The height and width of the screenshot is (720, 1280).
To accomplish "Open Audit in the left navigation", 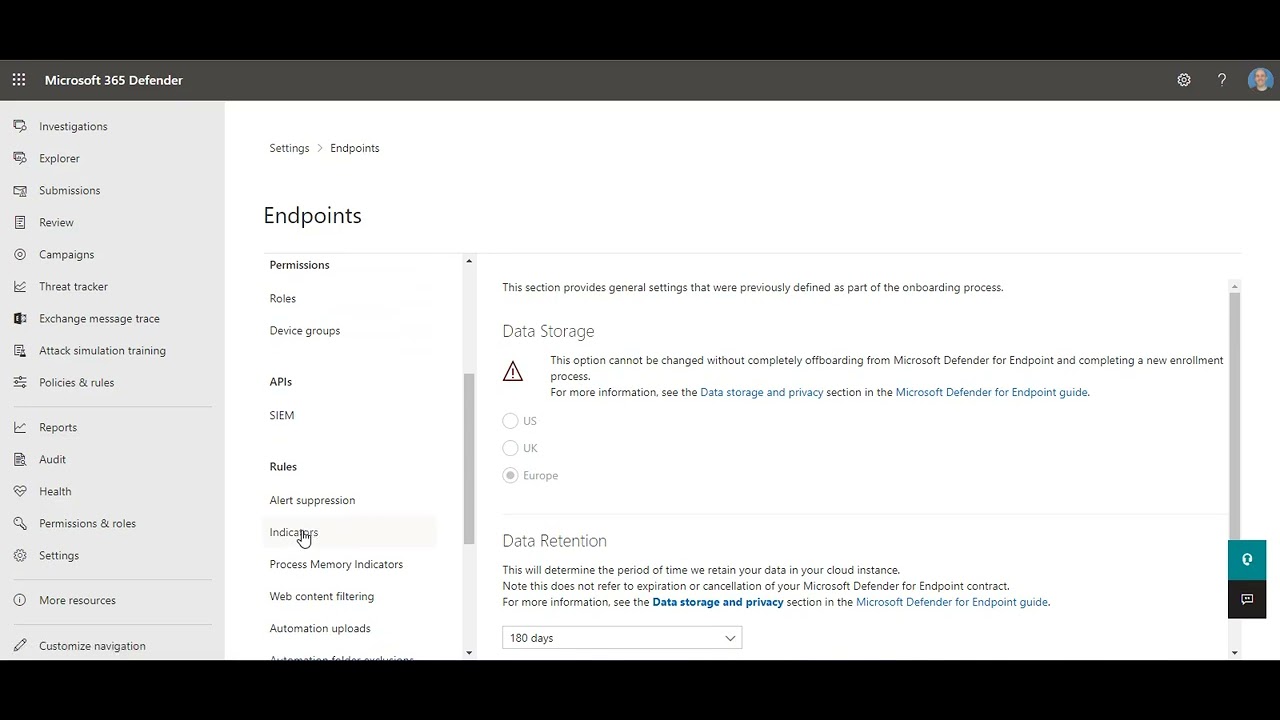I will coord(52,459).
